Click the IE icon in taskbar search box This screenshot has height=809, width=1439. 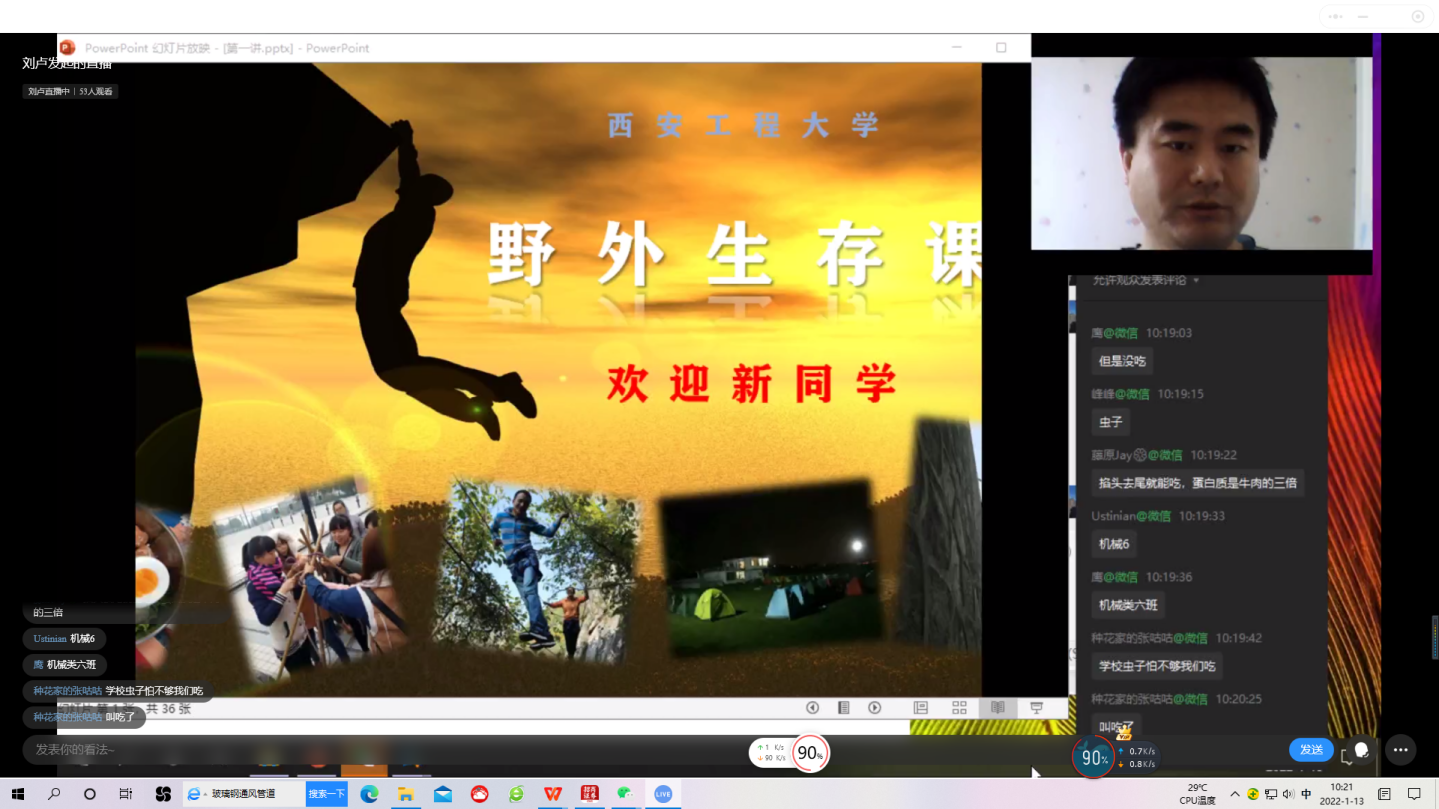coord(194,794)
